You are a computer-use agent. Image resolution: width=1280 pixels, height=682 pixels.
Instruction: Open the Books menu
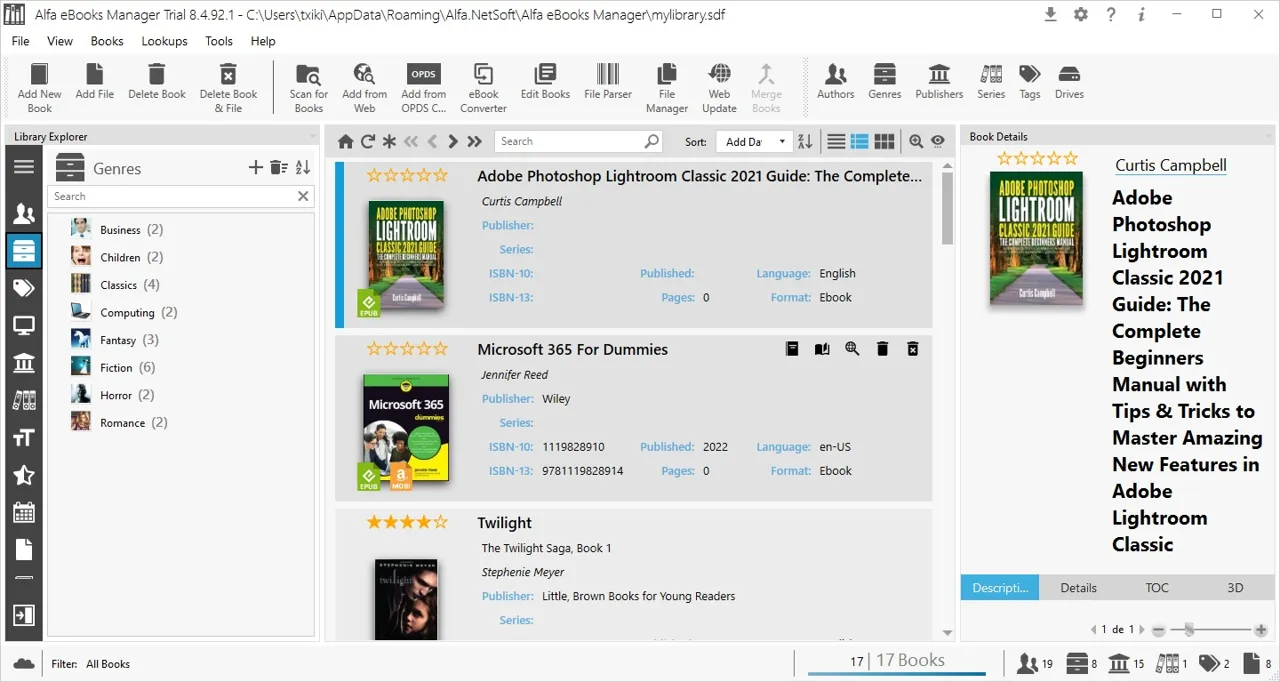107,41
